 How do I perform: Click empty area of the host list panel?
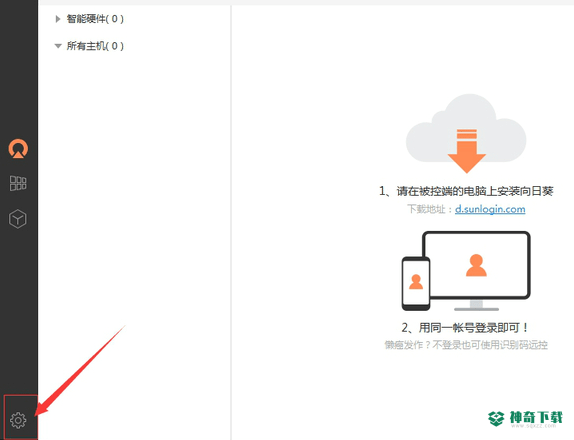(135, 220)
